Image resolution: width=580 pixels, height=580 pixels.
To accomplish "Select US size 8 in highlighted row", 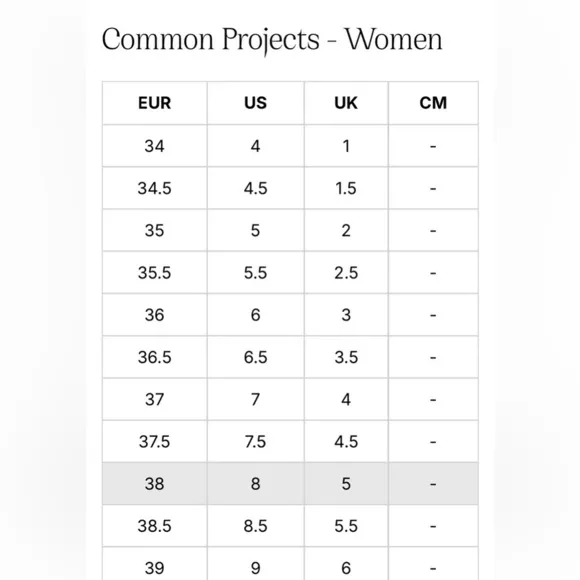I will point(256,483).
